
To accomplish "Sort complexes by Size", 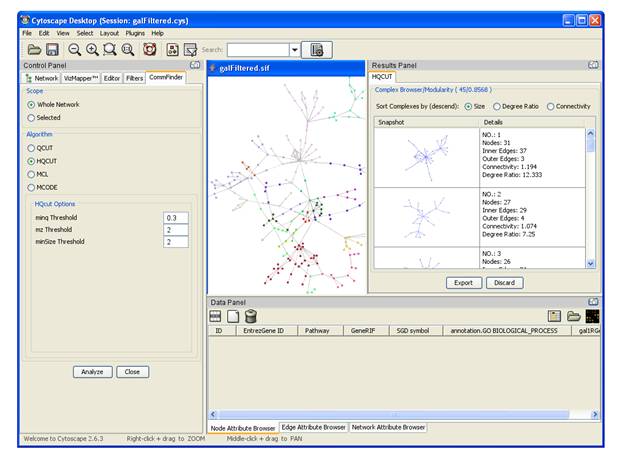I will pos(475,107).
